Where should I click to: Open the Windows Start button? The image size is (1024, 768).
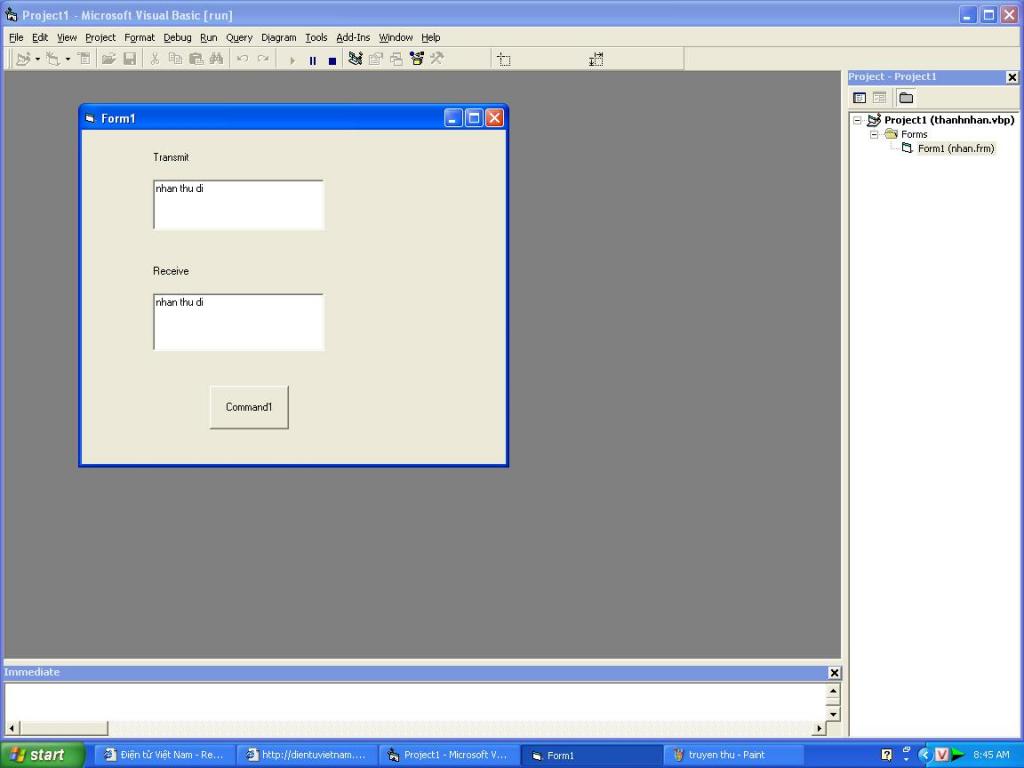click(x=42, y=755)
